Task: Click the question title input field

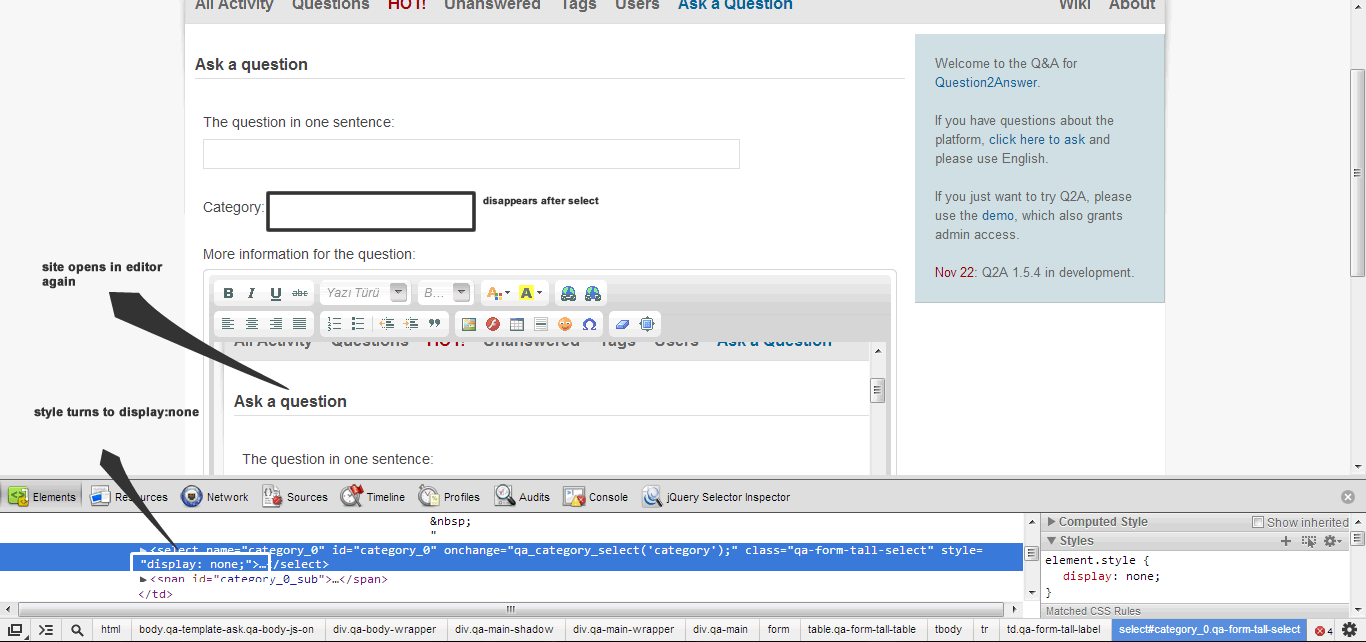Action: tap(471, 154)
